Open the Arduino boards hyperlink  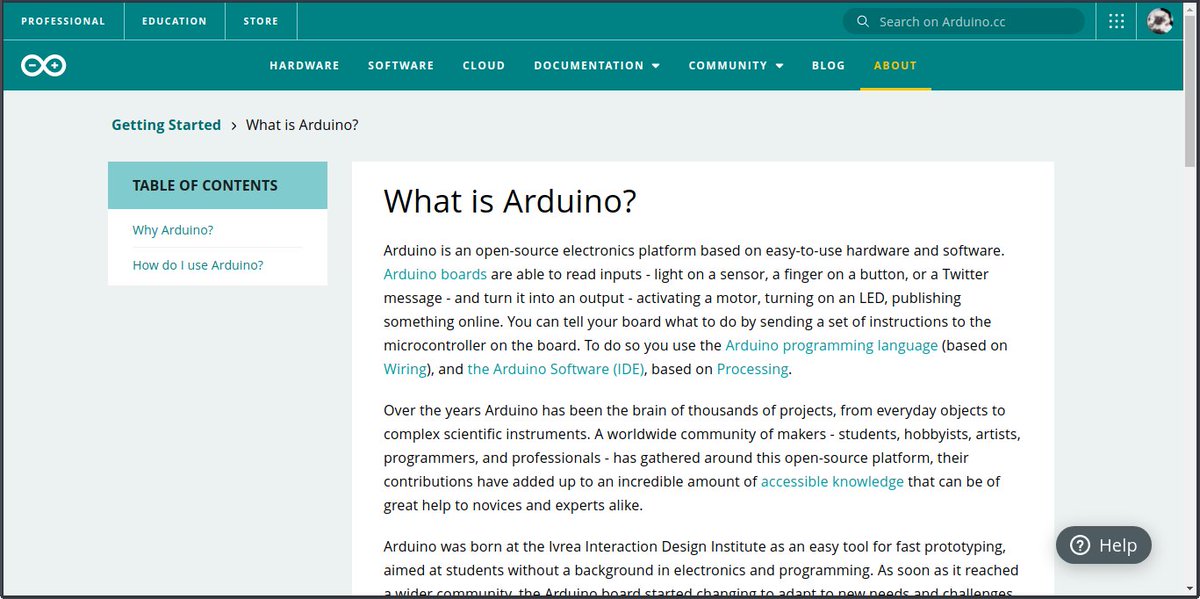(435, 274)
